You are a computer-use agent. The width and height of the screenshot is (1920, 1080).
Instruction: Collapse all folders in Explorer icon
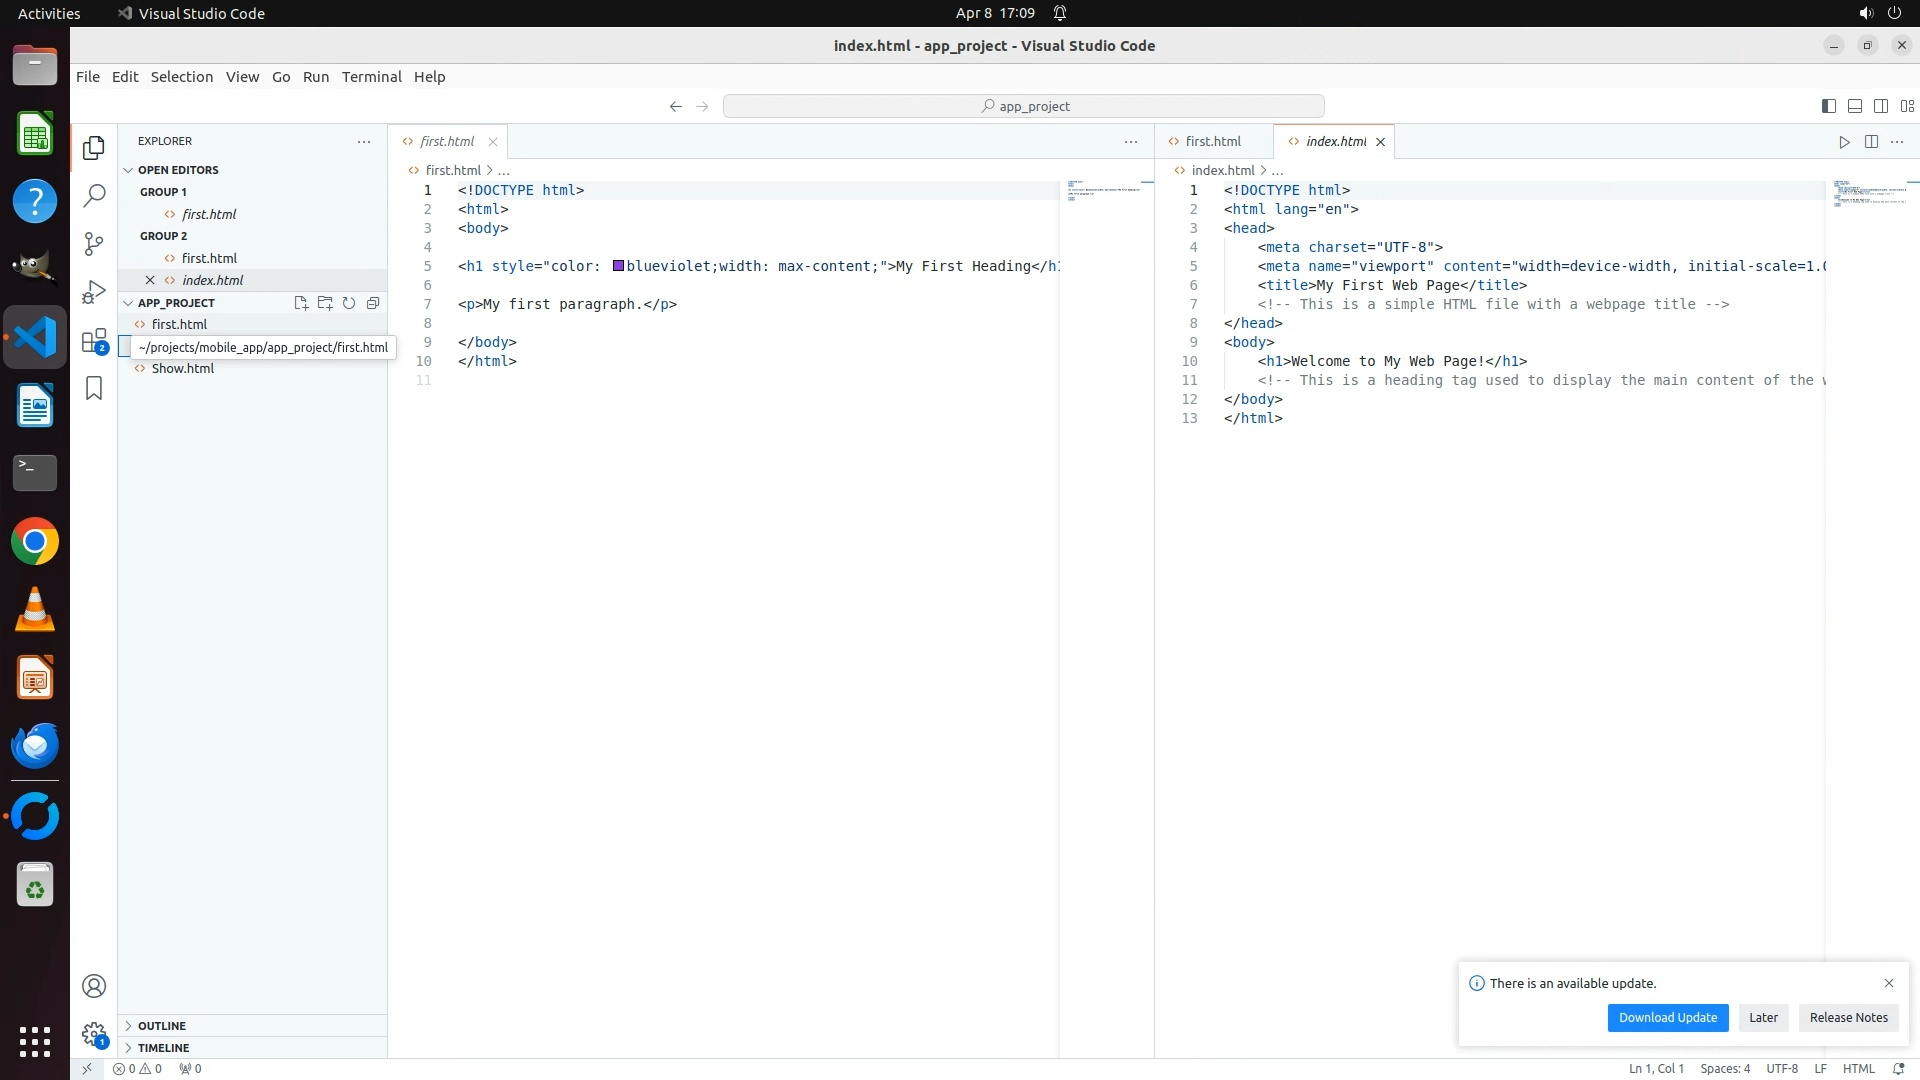373,303
